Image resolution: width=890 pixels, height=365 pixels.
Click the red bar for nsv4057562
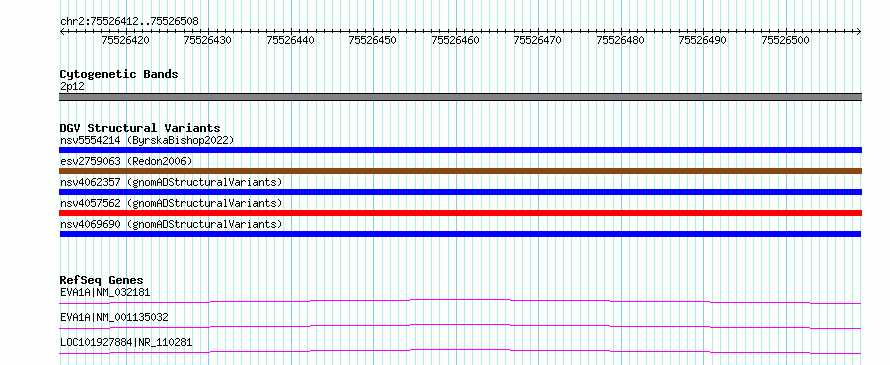coord(460,213)
